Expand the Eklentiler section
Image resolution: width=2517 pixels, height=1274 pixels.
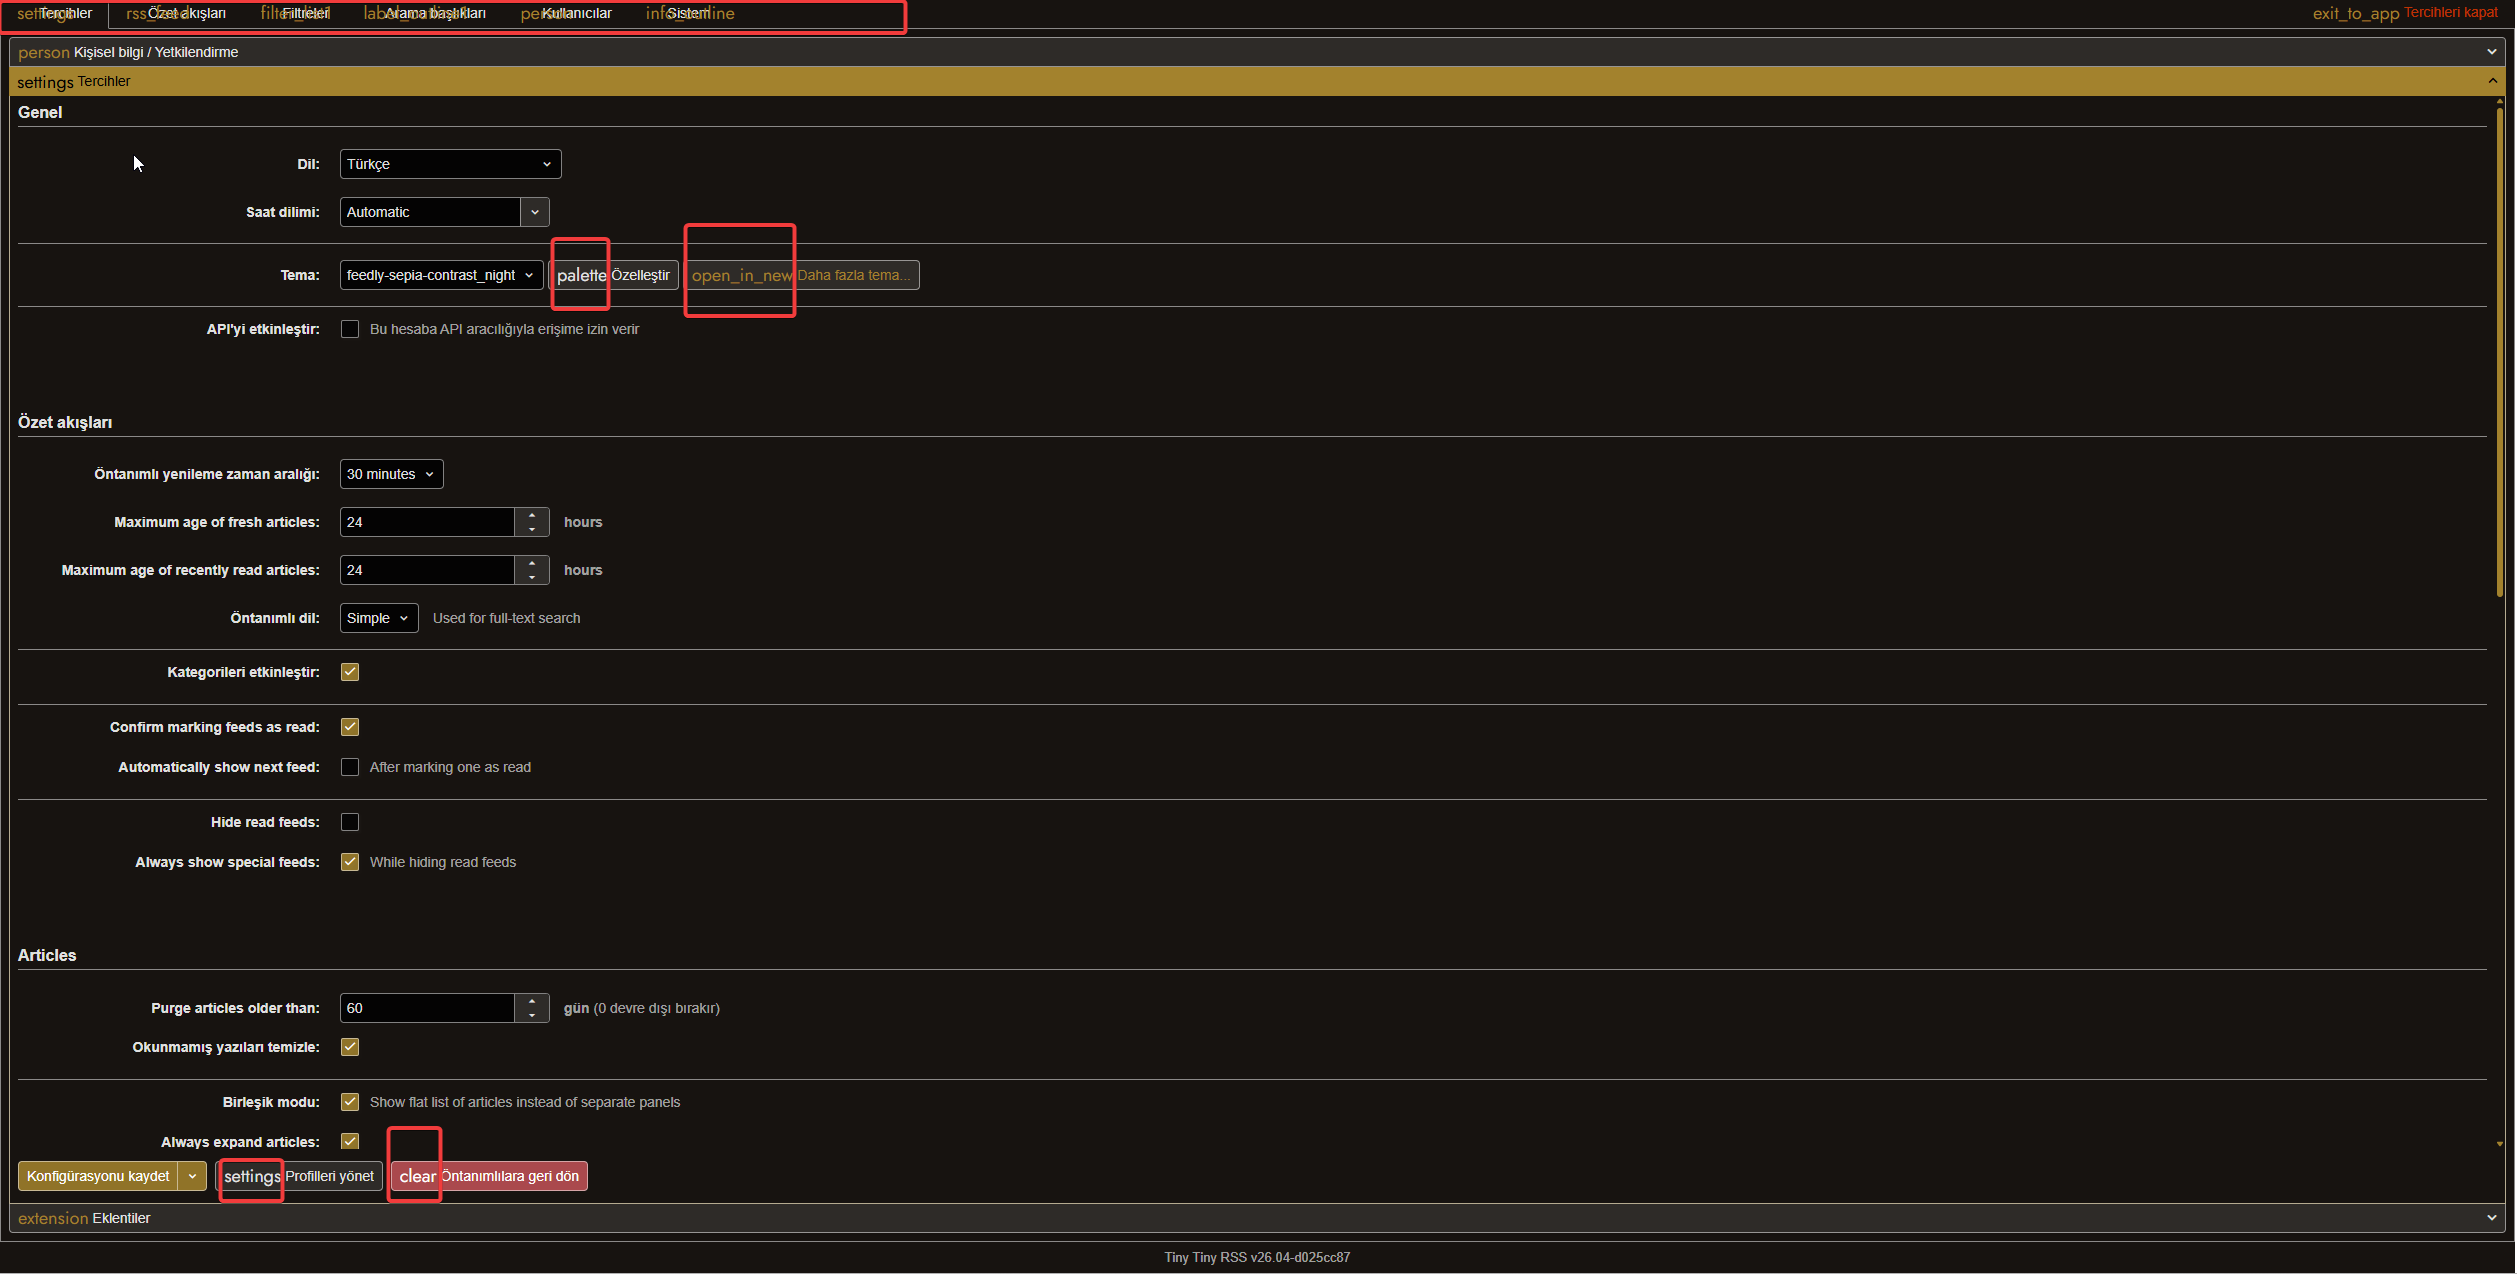pos(1257,1218)
